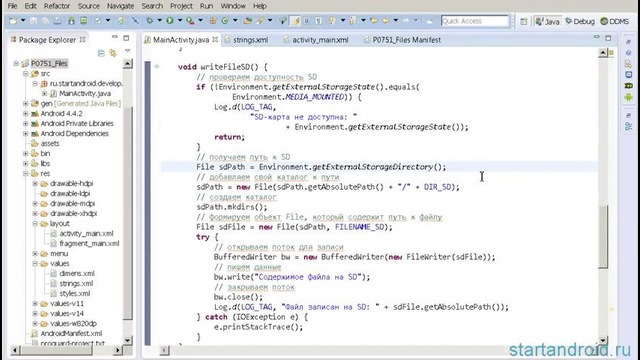
Task: Open the Android SDK Manager icon
Action: pos(71,21)
